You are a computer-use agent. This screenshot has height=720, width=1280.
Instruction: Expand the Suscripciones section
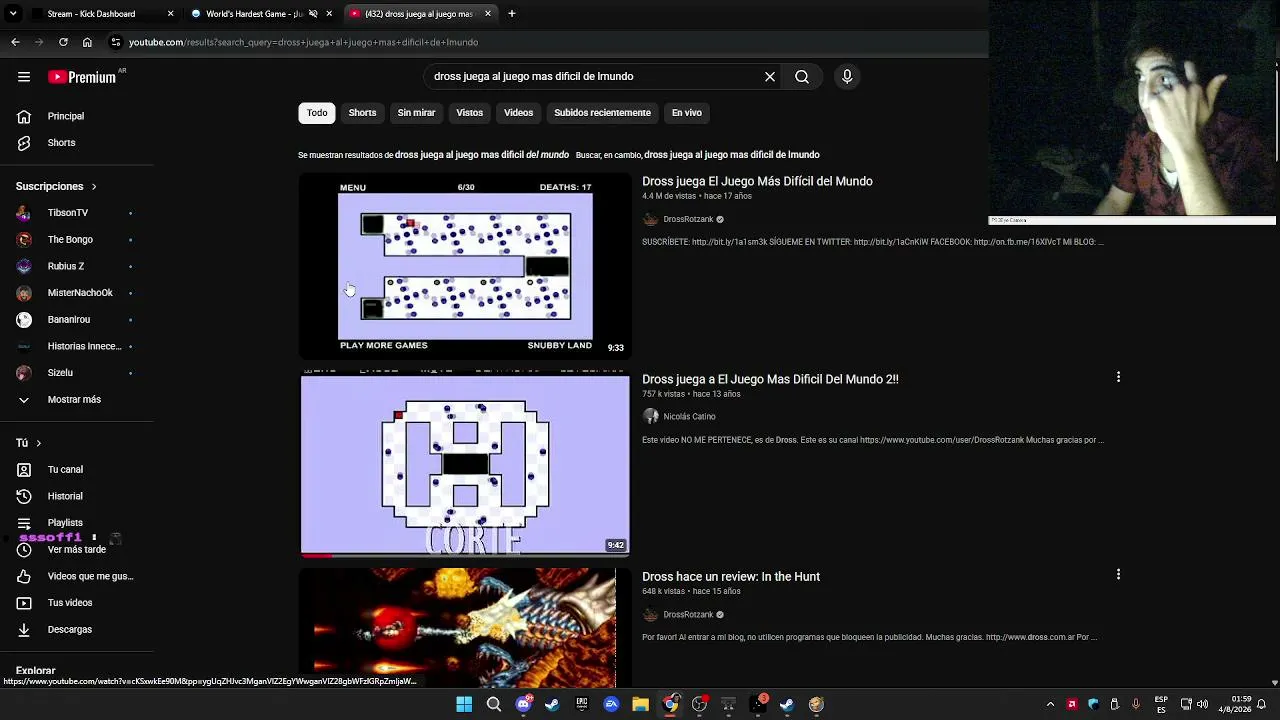pos(56,187)
